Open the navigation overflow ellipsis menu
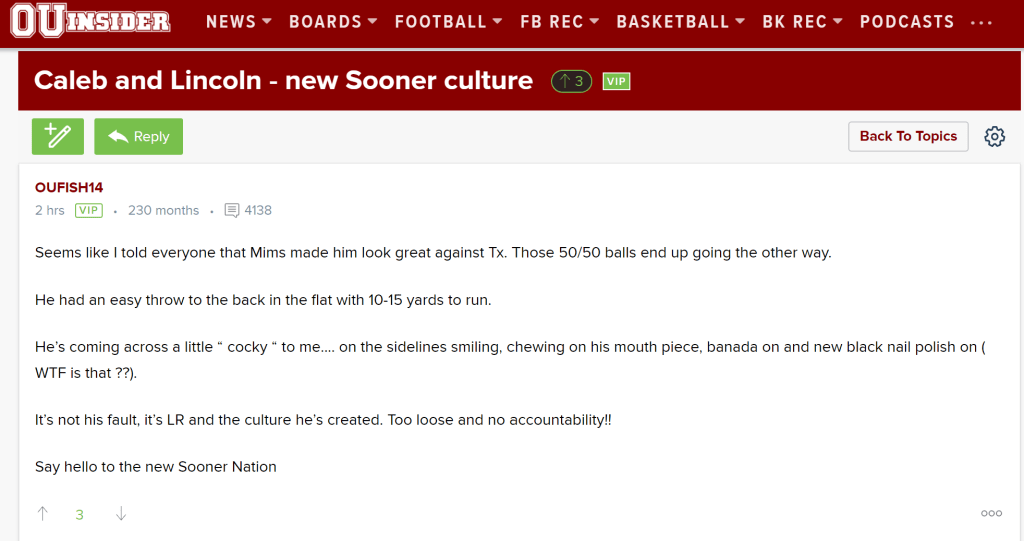The height and width of the screenshot is (541, 1024). (x=982, y=22)
